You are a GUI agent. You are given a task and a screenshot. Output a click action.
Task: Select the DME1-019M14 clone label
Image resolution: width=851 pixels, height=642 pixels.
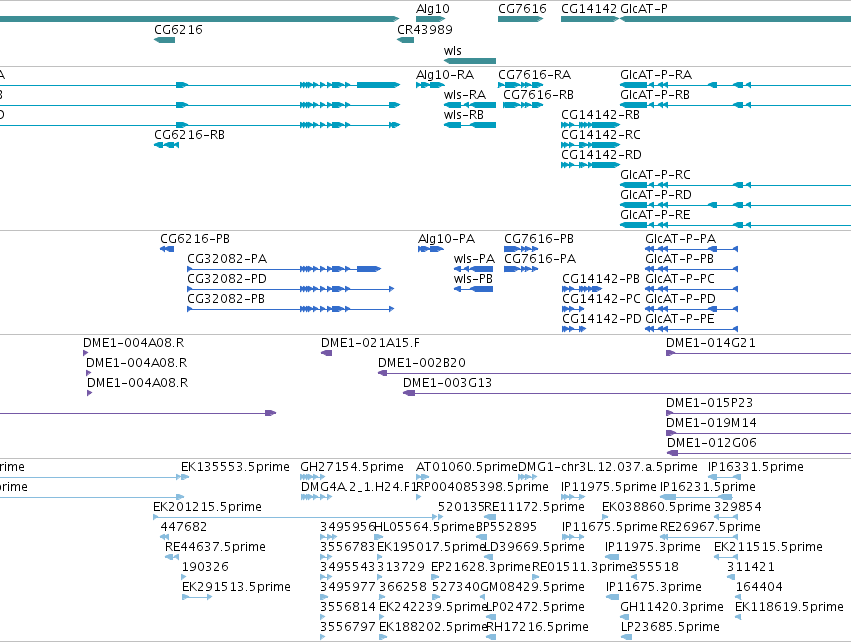pyautogui.click(x=711, y=423)
